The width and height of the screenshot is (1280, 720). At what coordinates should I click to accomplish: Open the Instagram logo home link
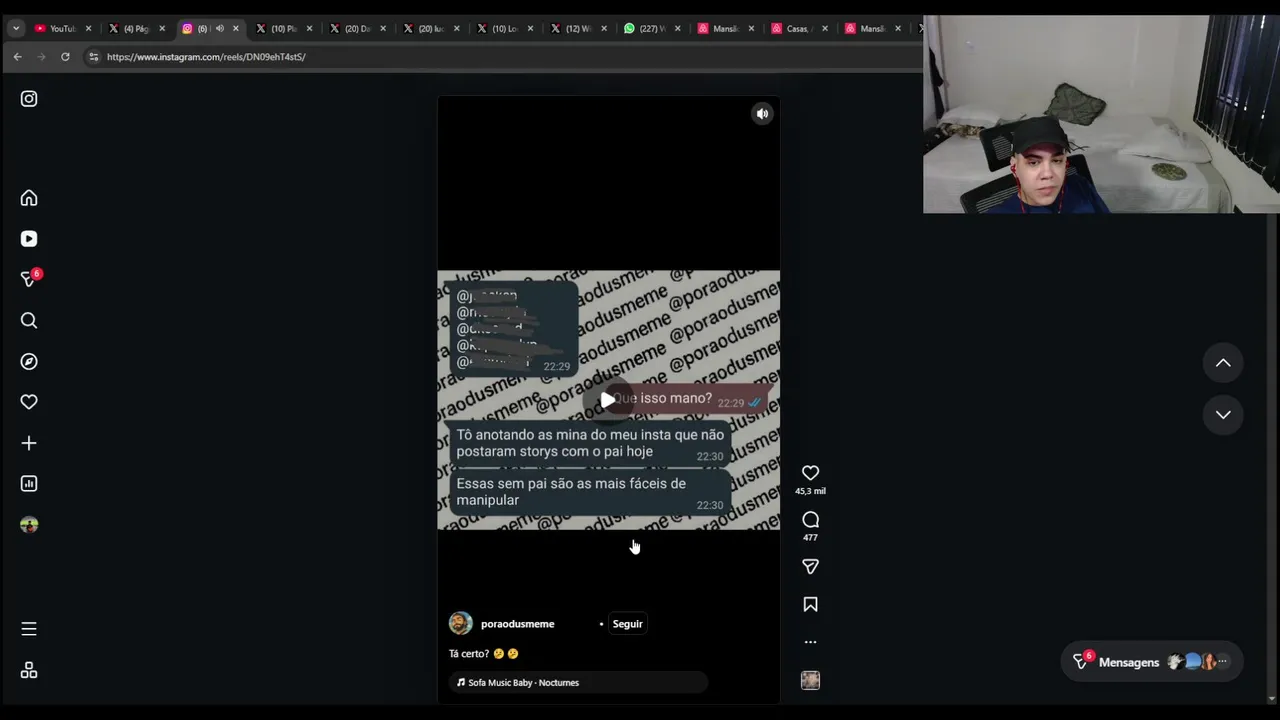pos(29,99)
